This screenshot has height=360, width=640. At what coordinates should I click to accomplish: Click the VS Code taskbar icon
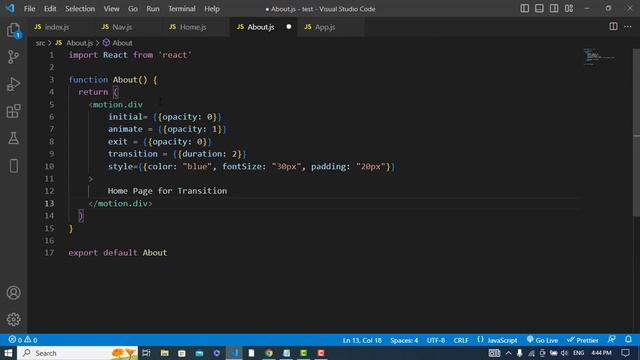[234, 353]
